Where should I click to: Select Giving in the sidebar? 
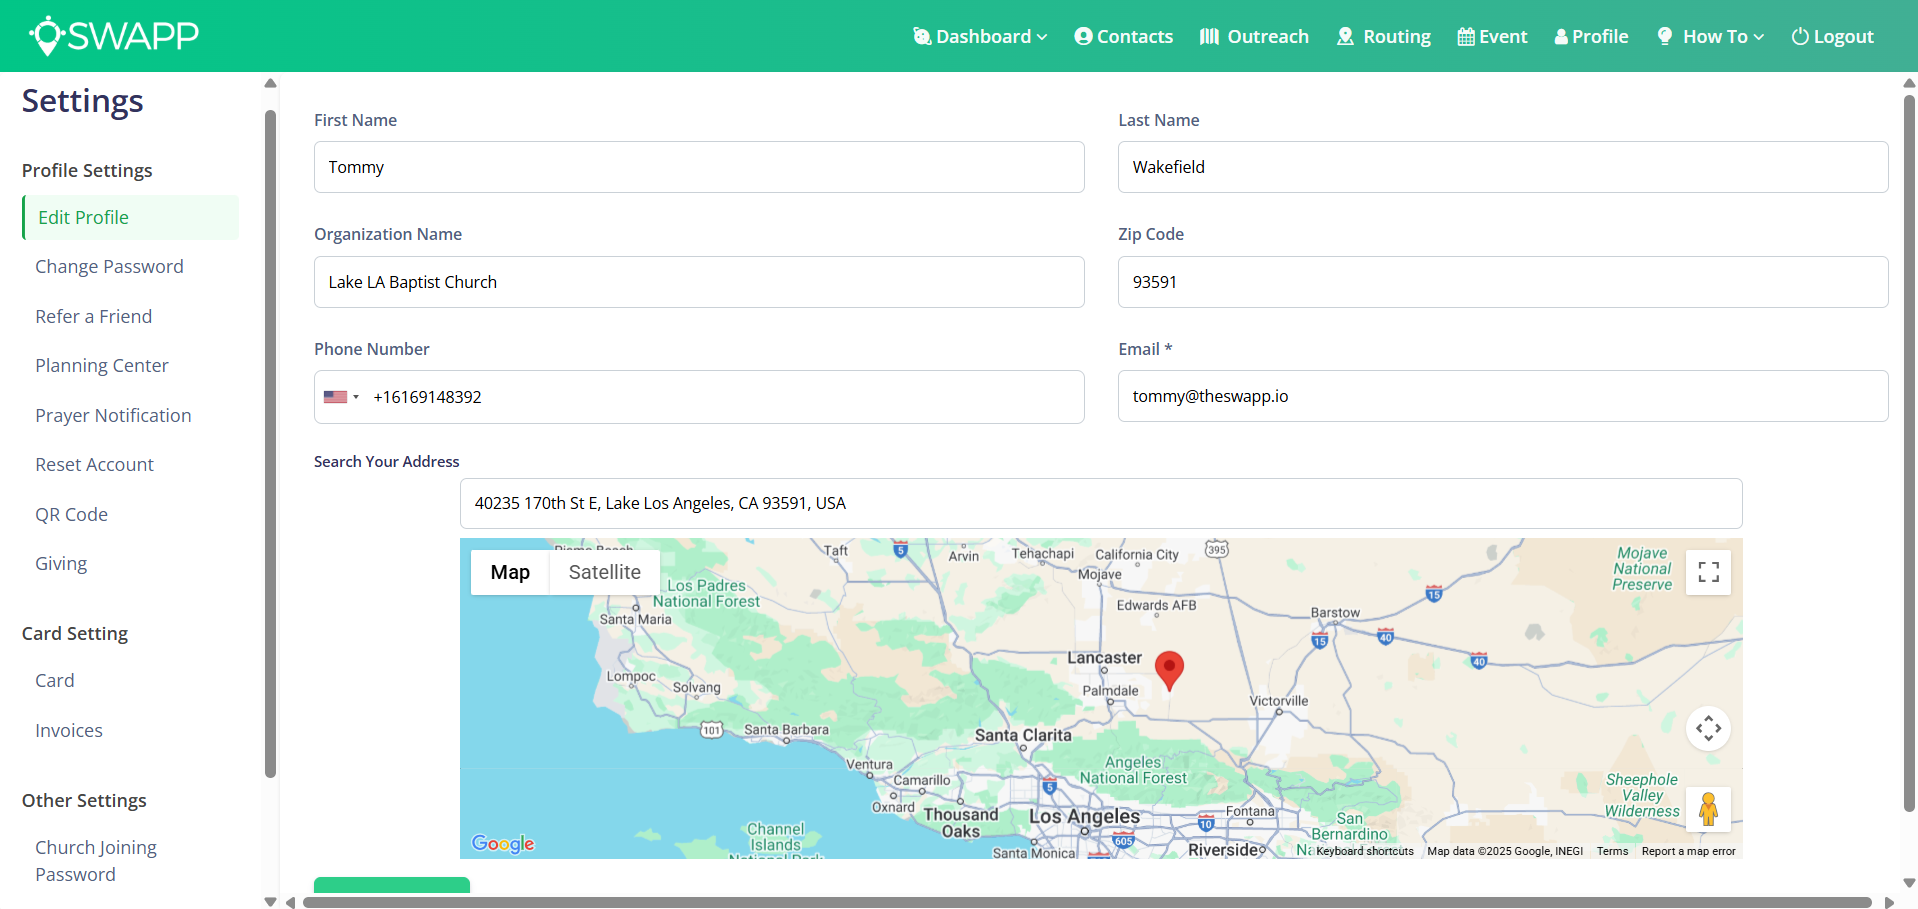point(60,563)
